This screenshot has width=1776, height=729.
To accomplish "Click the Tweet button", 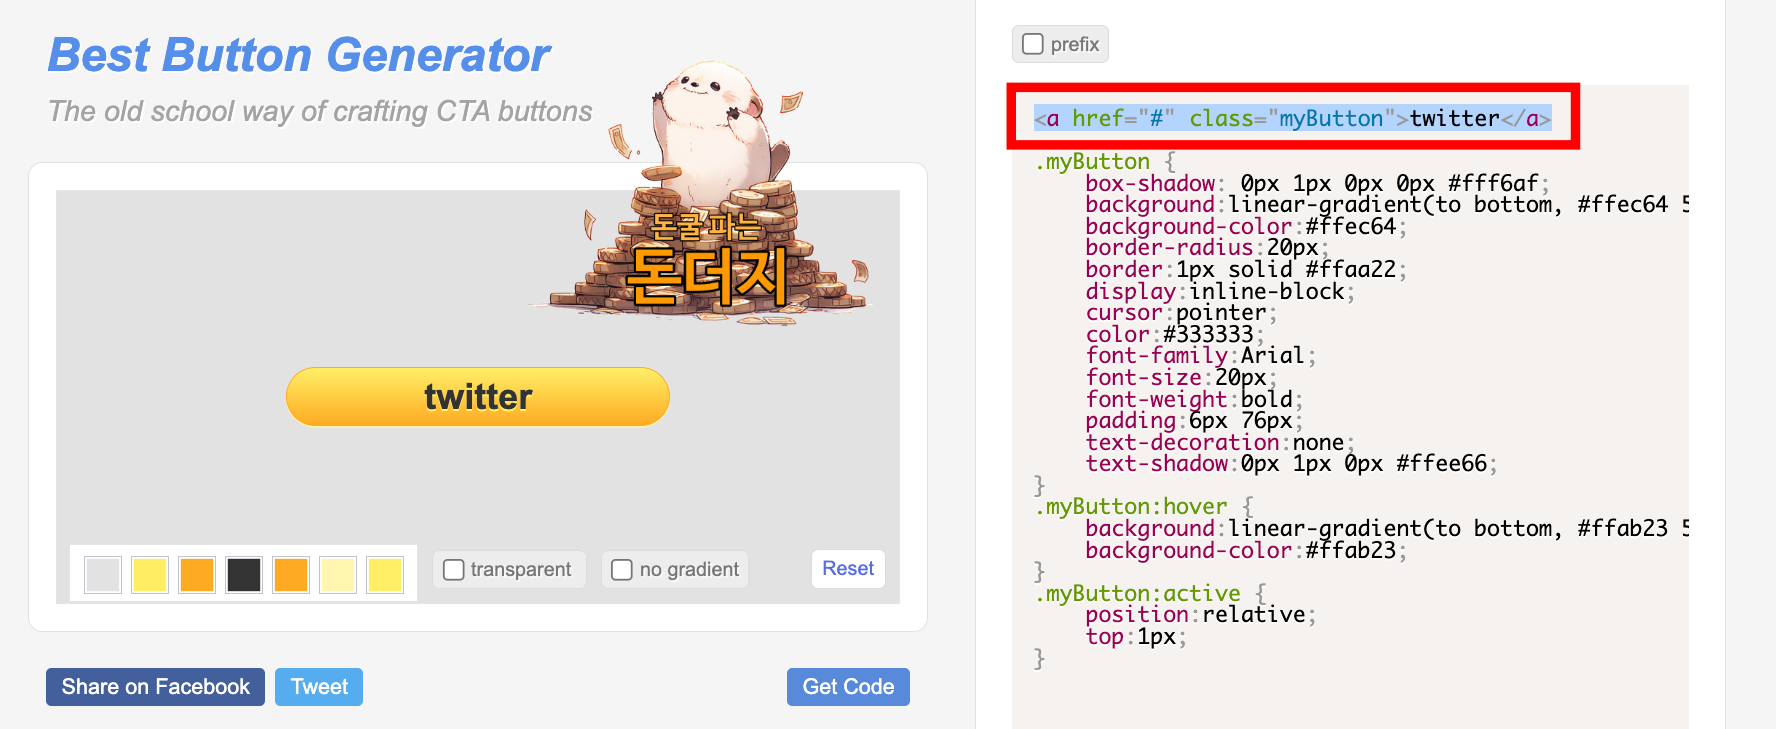I will (319, 687).
